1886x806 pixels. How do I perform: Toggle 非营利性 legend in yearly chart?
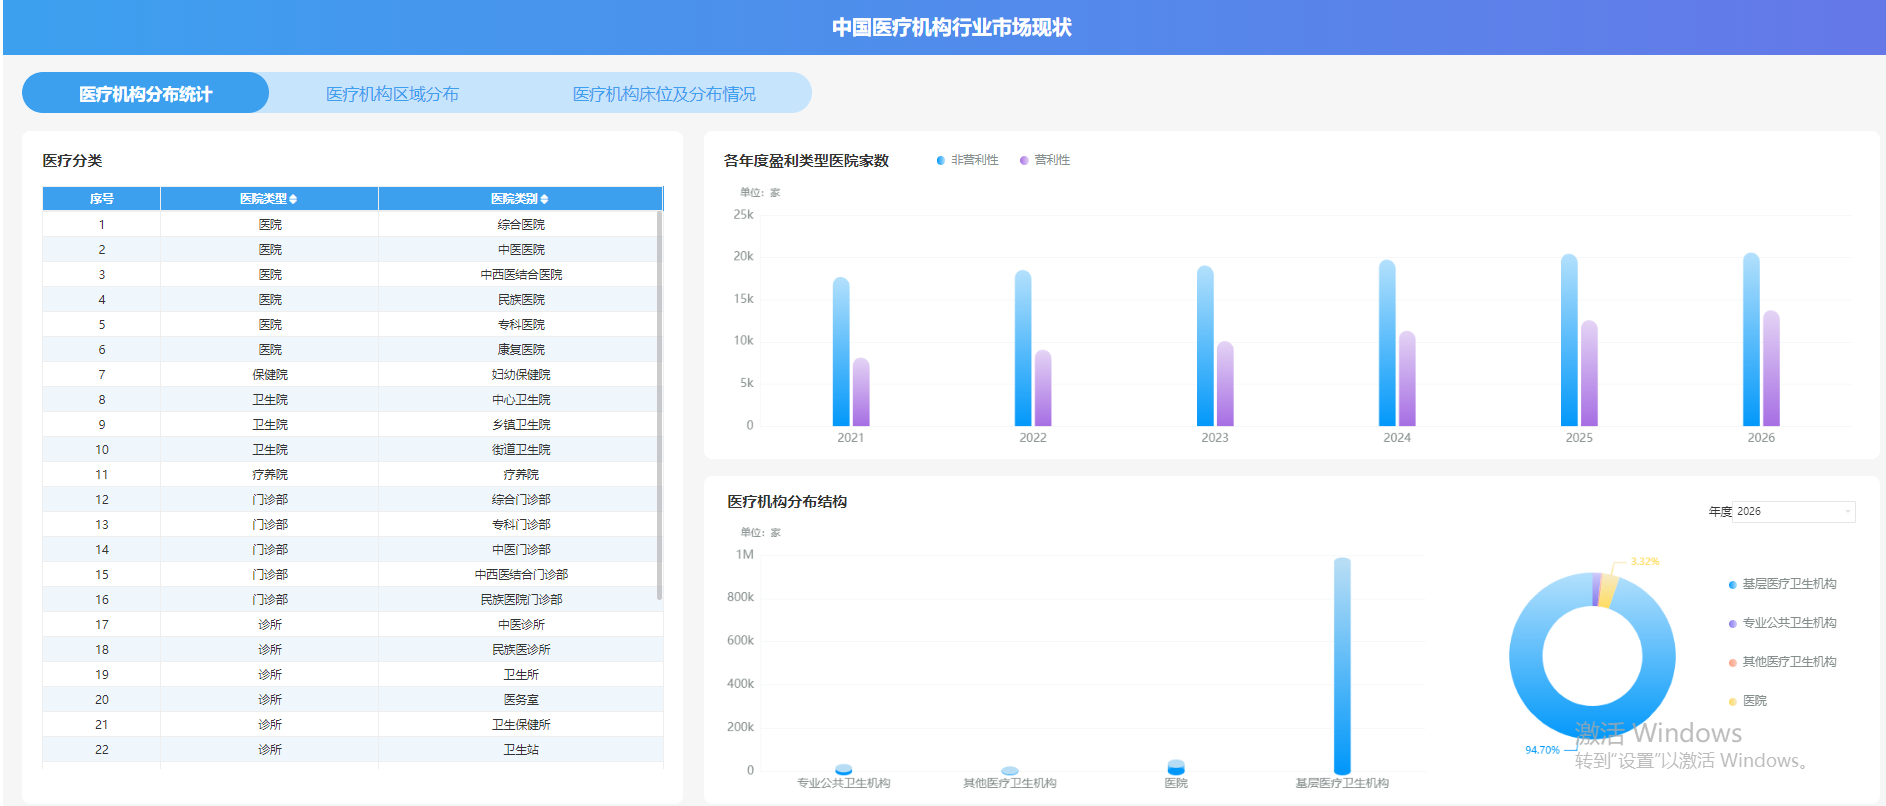click(x=967, y=160)
